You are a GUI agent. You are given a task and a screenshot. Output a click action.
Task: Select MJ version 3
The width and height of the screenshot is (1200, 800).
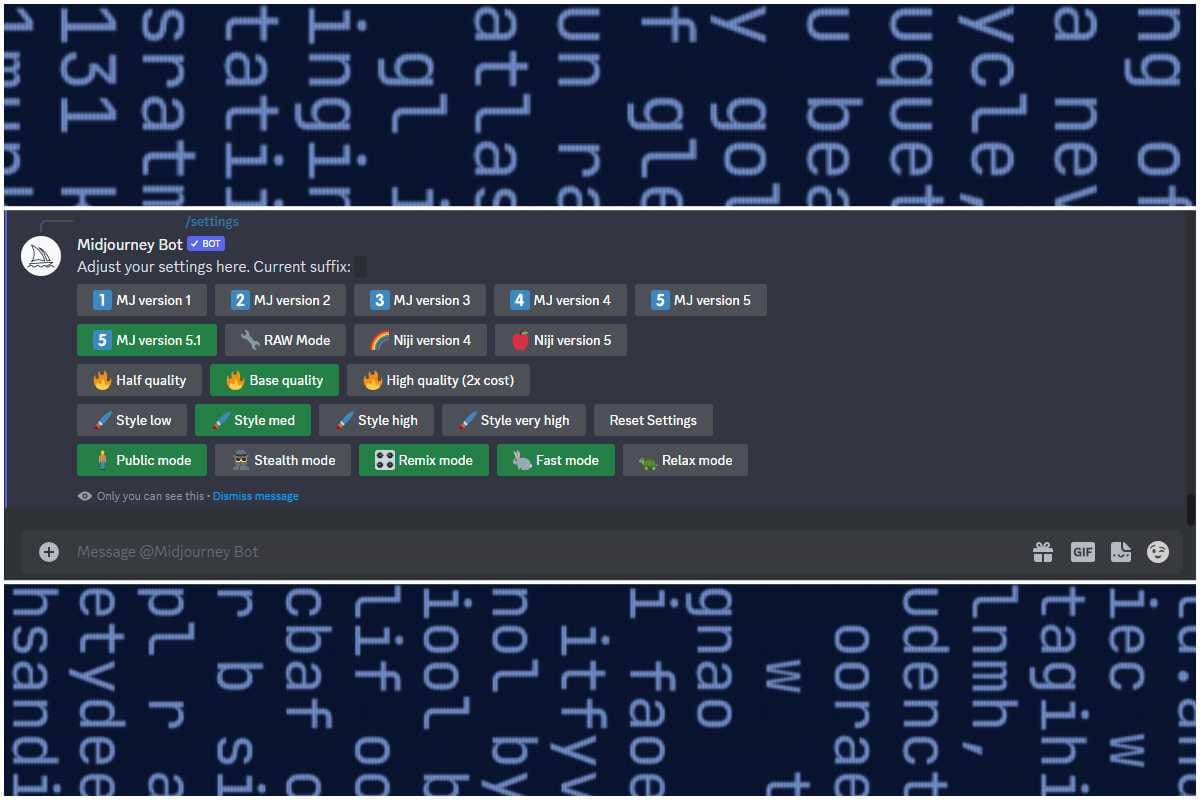click(x=420, y=300)
